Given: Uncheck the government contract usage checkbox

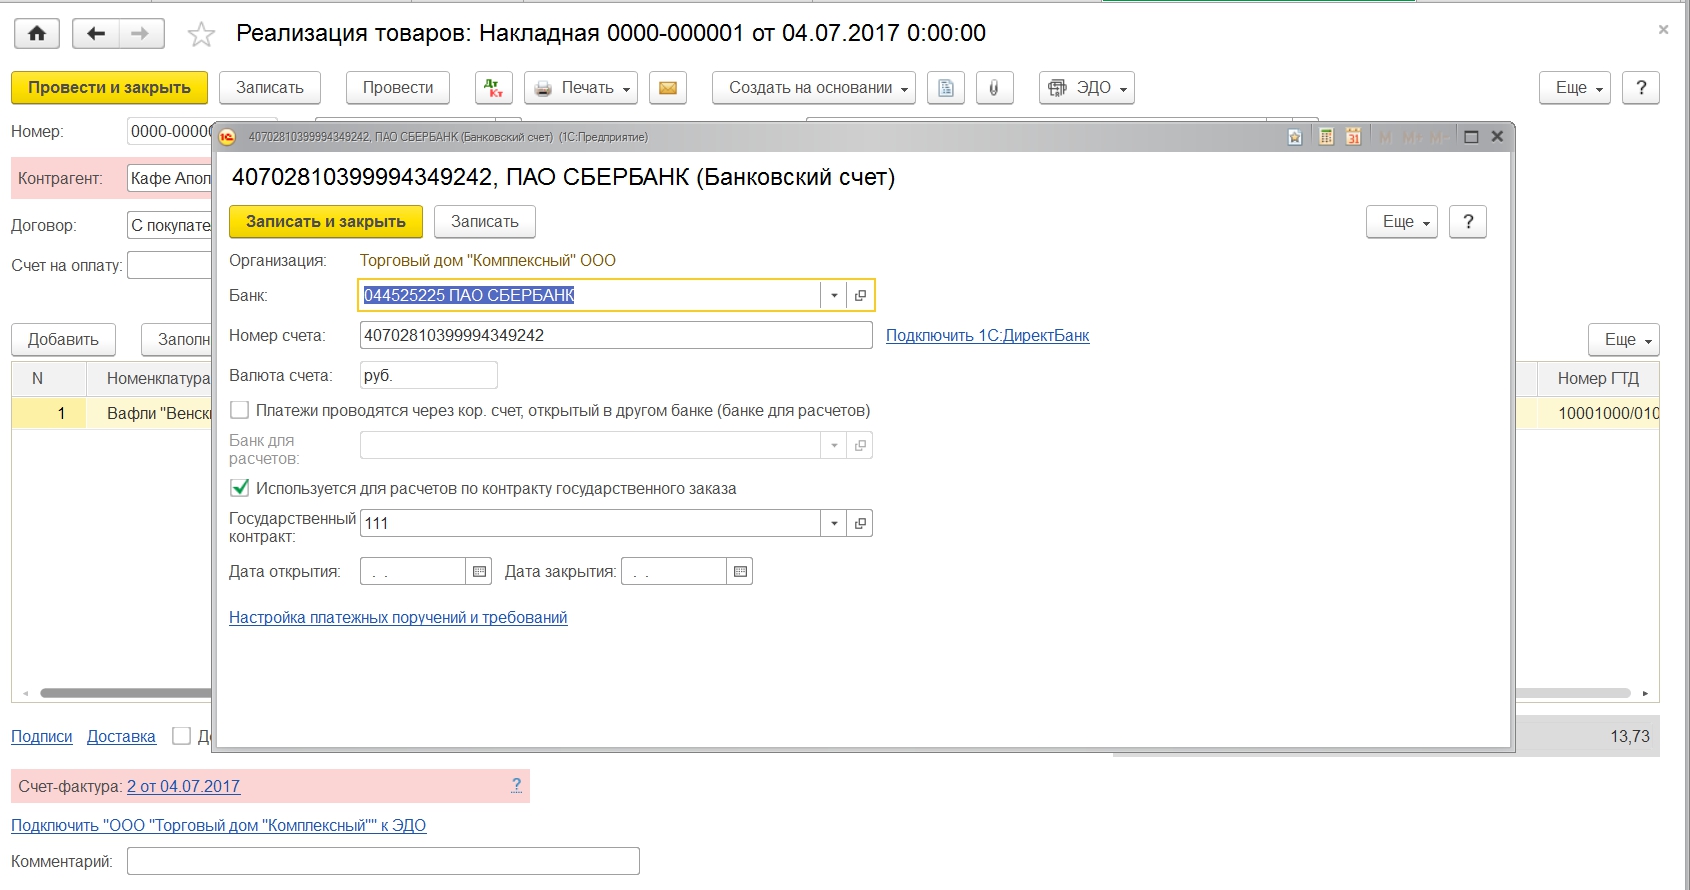Looking at the screenshot, I should point(240,488).
